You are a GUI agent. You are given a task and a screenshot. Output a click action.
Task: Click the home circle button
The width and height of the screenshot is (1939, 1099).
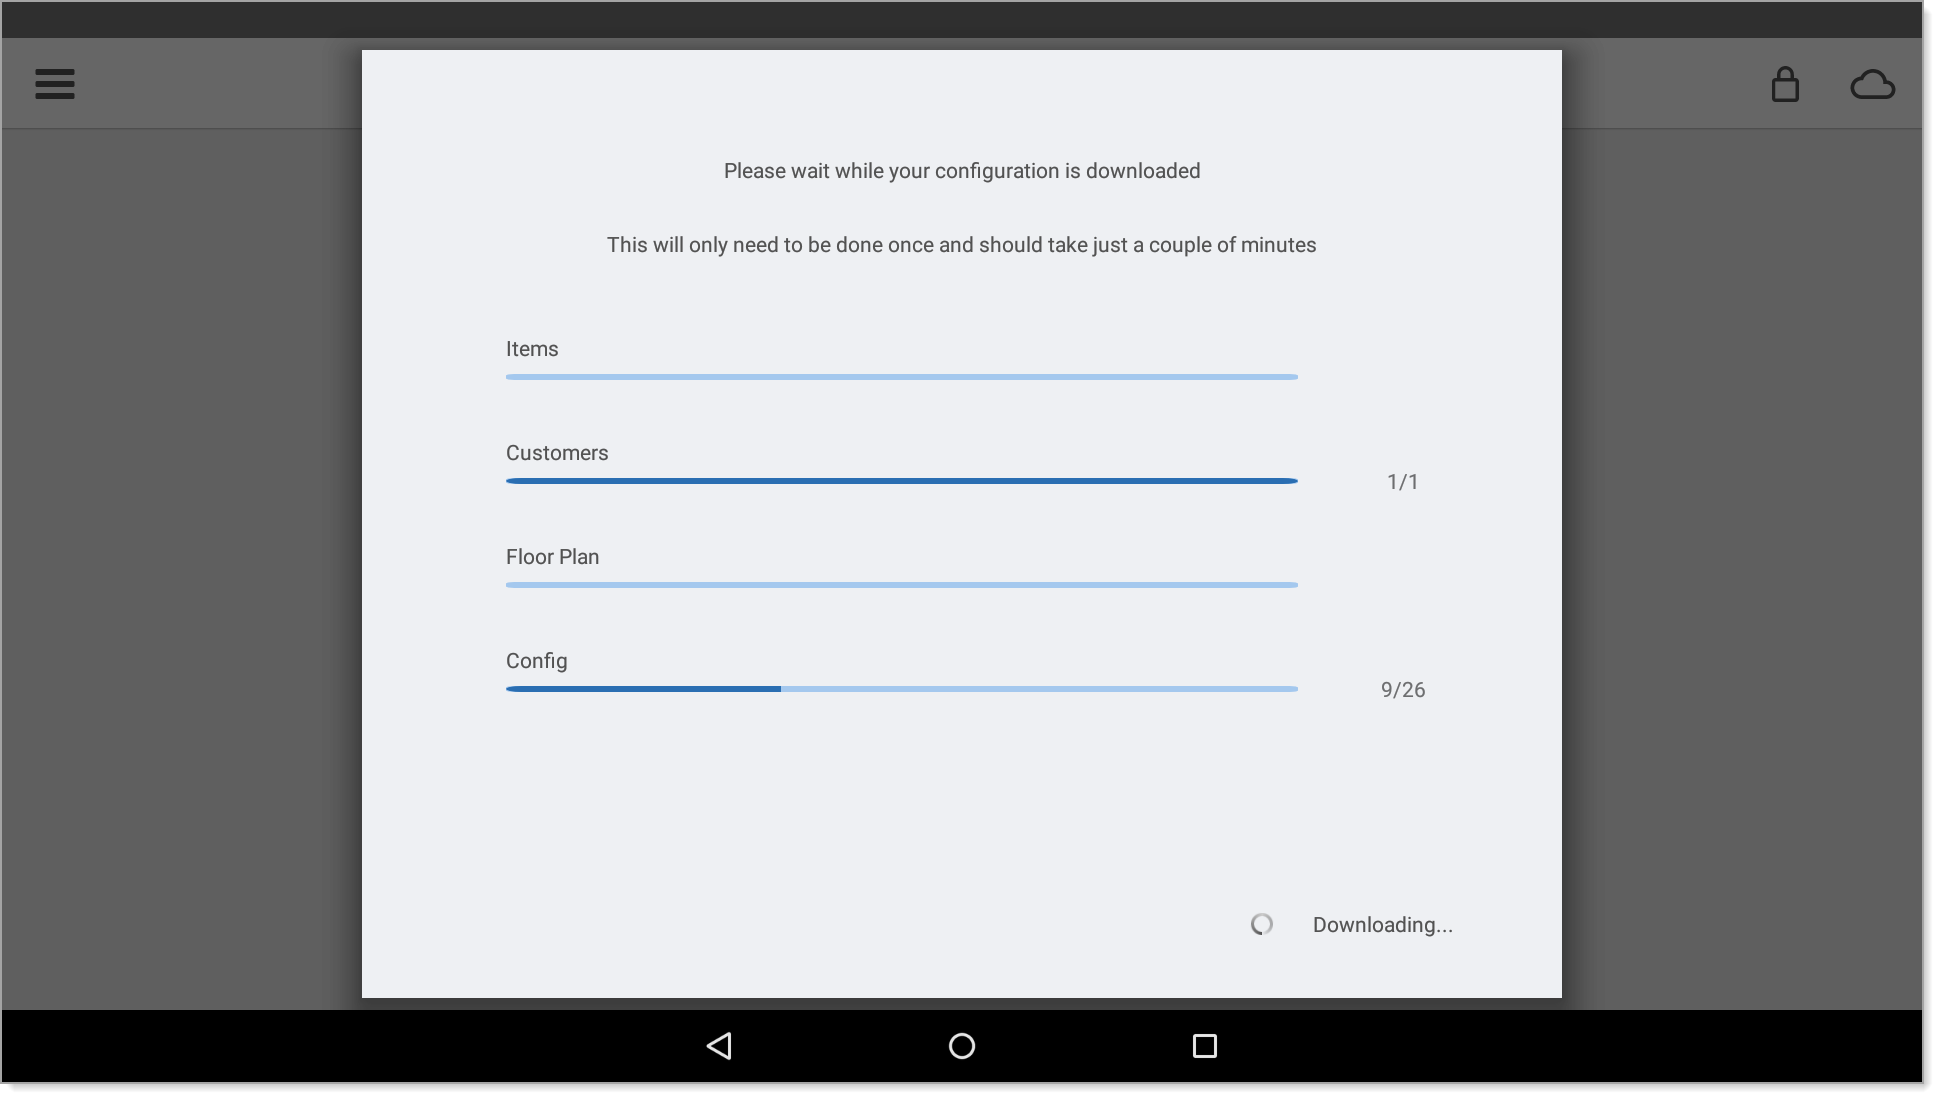tap(962, 1046)
